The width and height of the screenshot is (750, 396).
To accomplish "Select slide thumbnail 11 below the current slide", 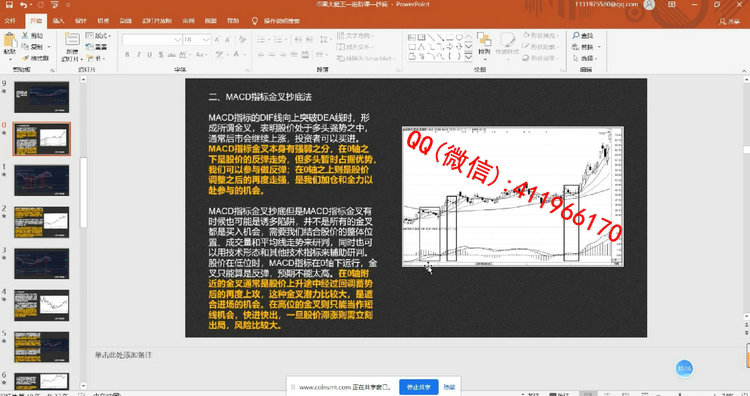I will click(x=42, y=180).
